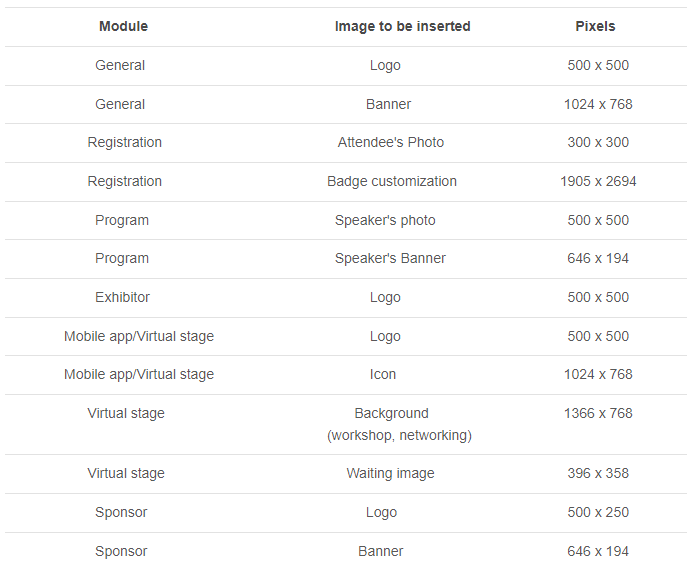694x569 pixels.
Task: Click the Waiting image cell
Action: point(390,473)
